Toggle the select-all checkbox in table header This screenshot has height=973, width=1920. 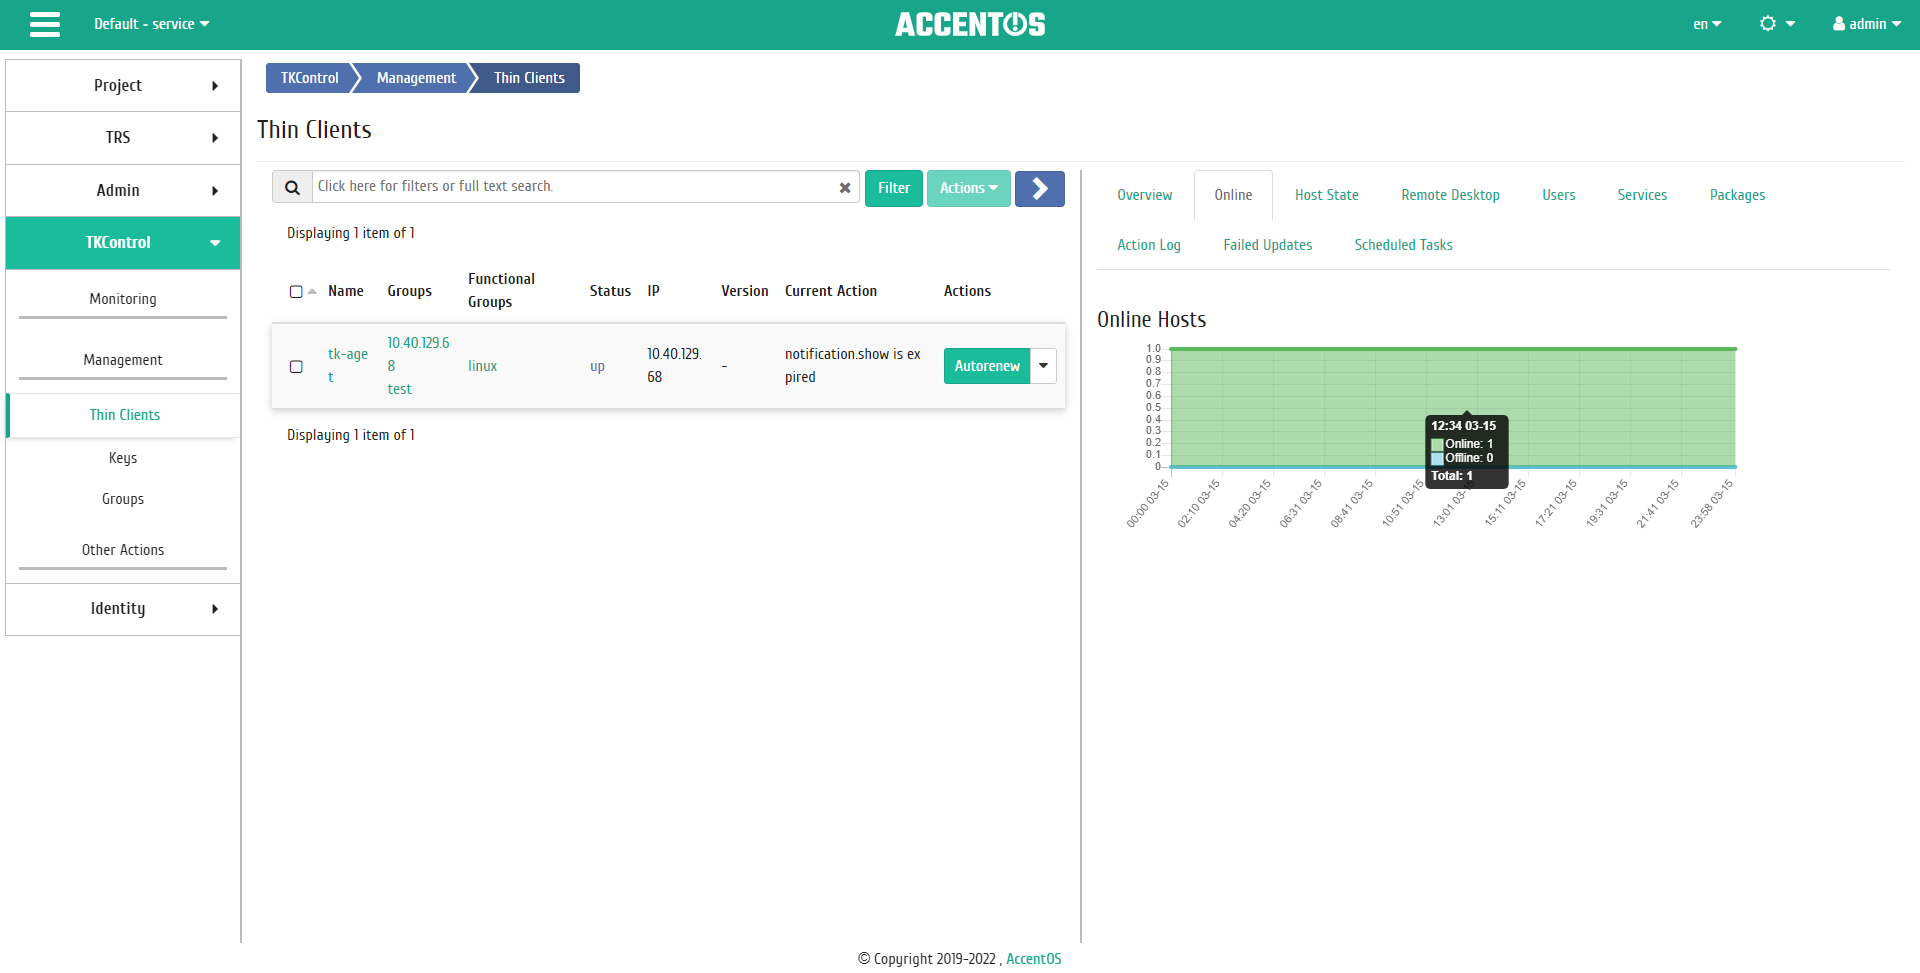(x=296, y=292)
